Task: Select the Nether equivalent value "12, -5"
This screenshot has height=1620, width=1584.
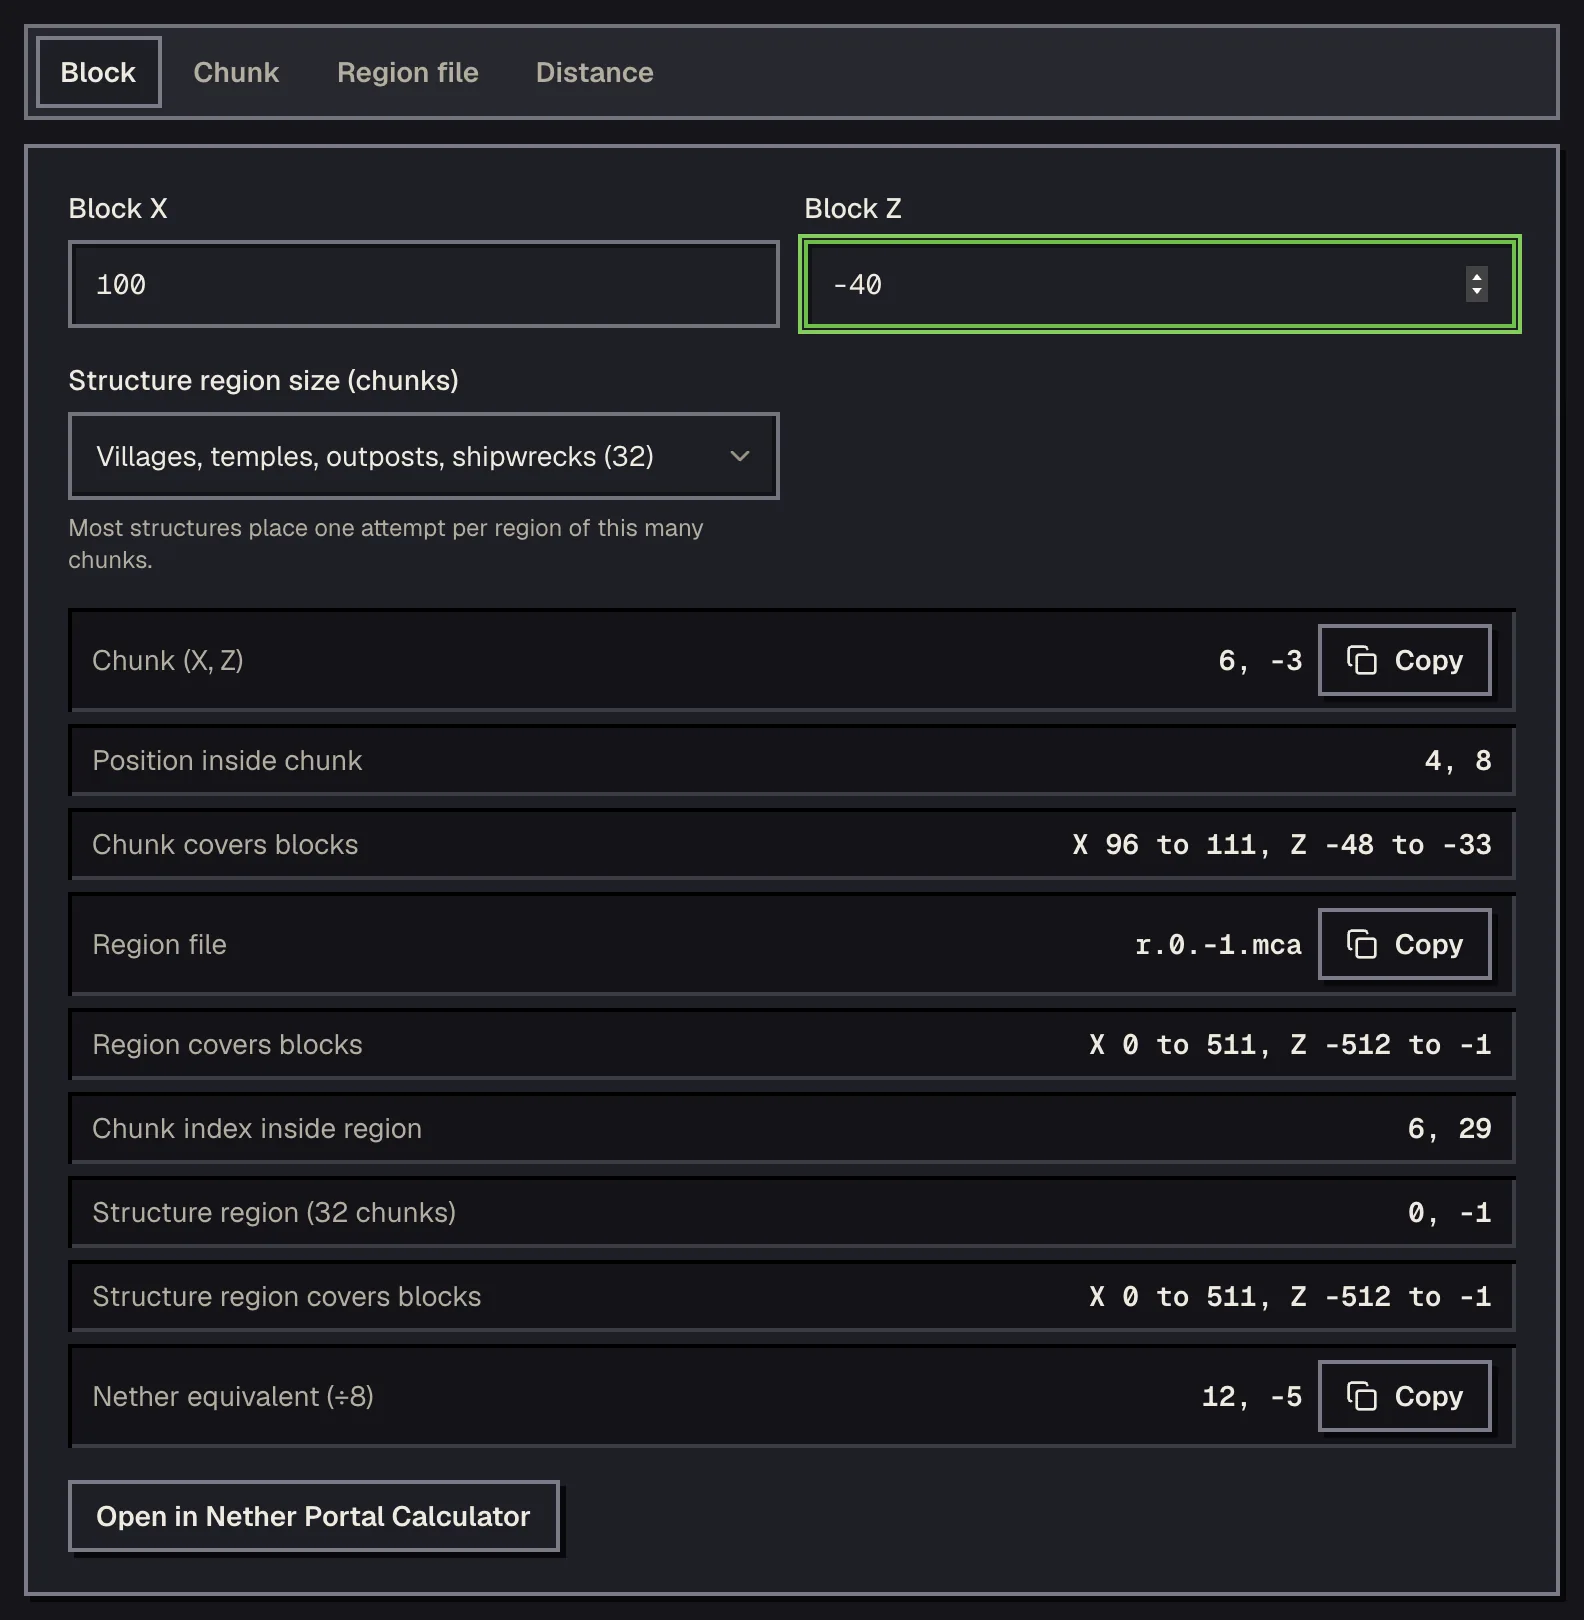Action: coord(1252,1396)
